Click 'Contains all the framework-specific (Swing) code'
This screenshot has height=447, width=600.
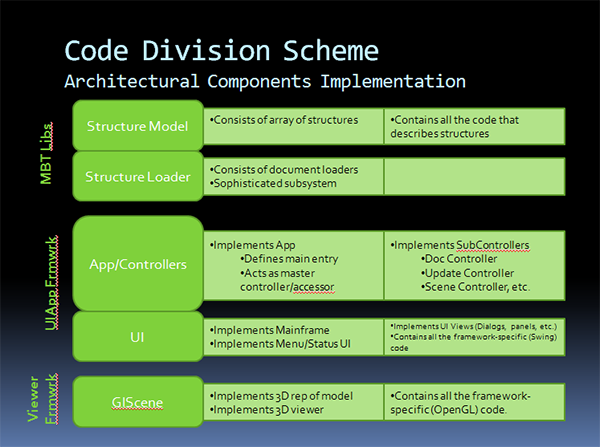click(x=473, y=342)
